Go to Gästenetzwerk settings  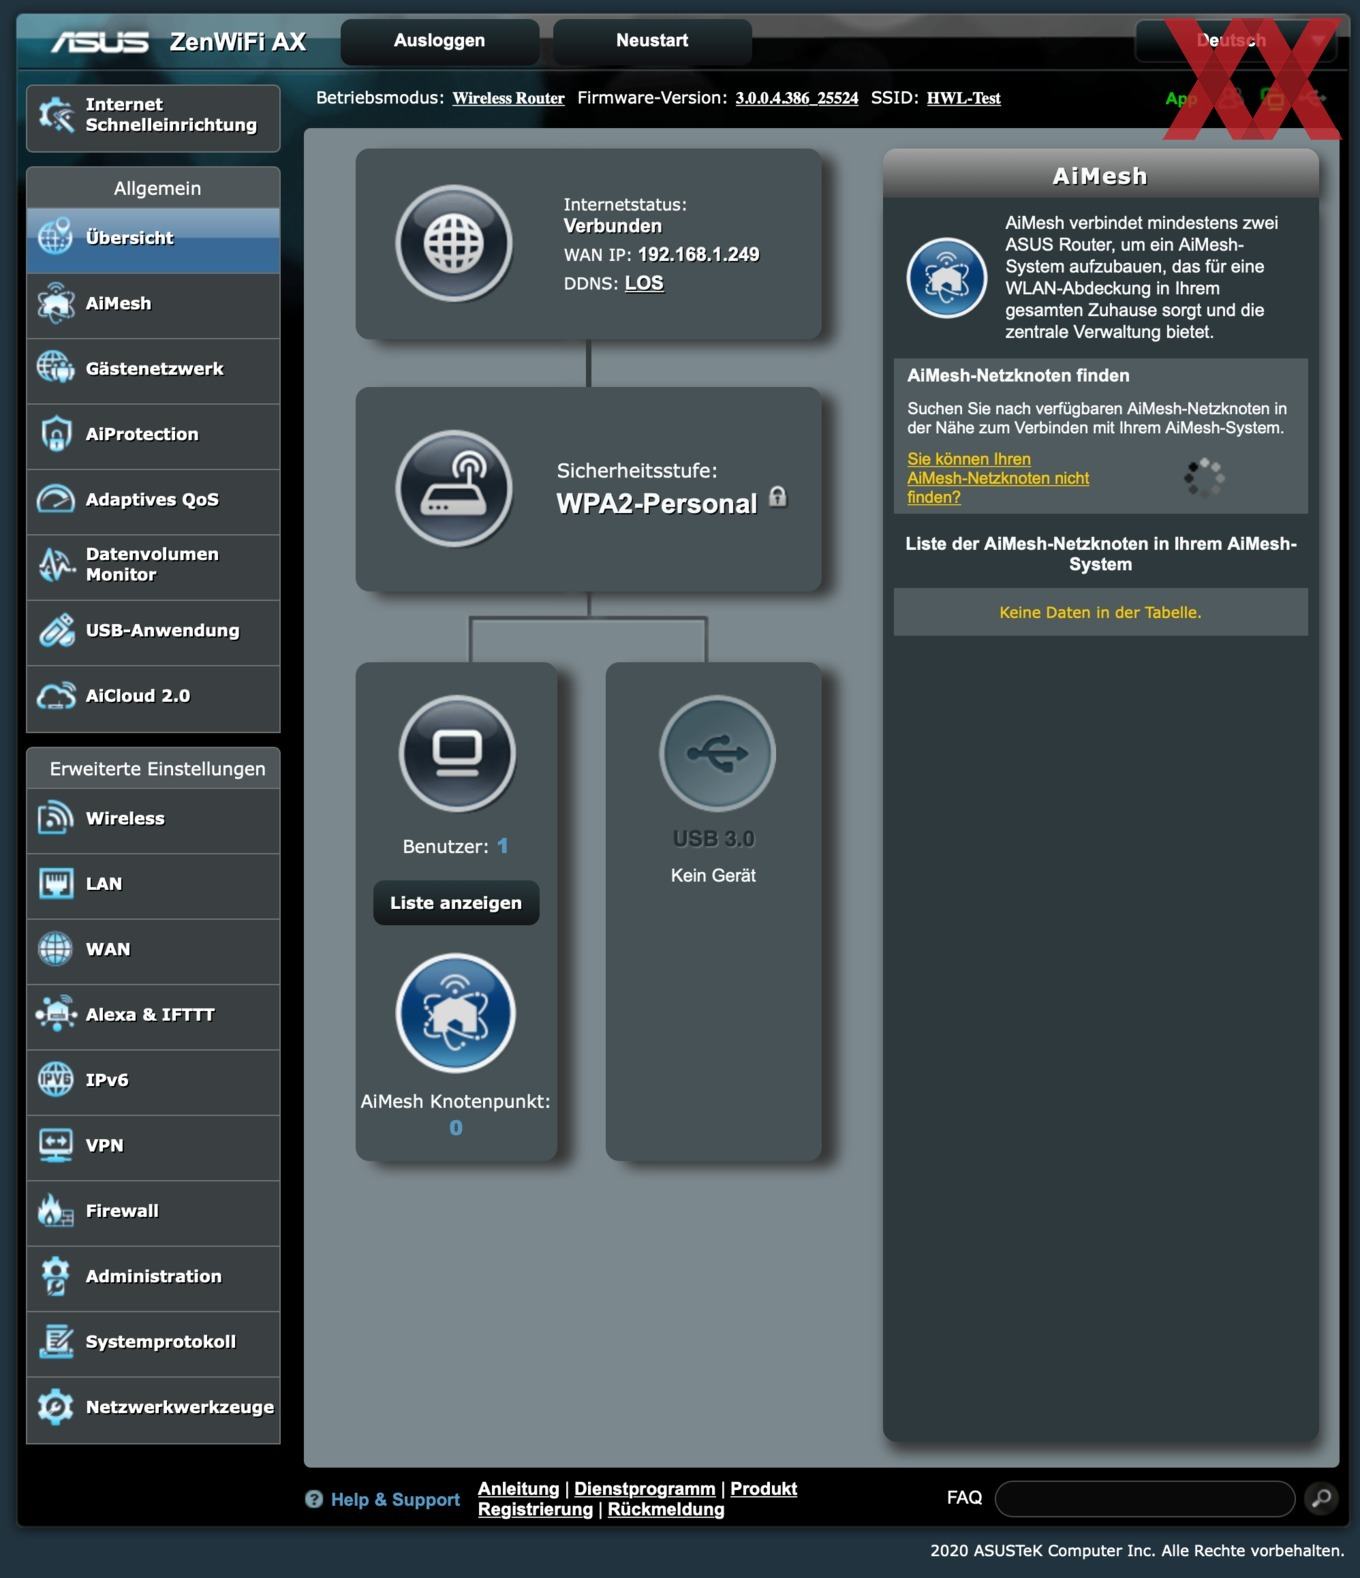(153, 370)
